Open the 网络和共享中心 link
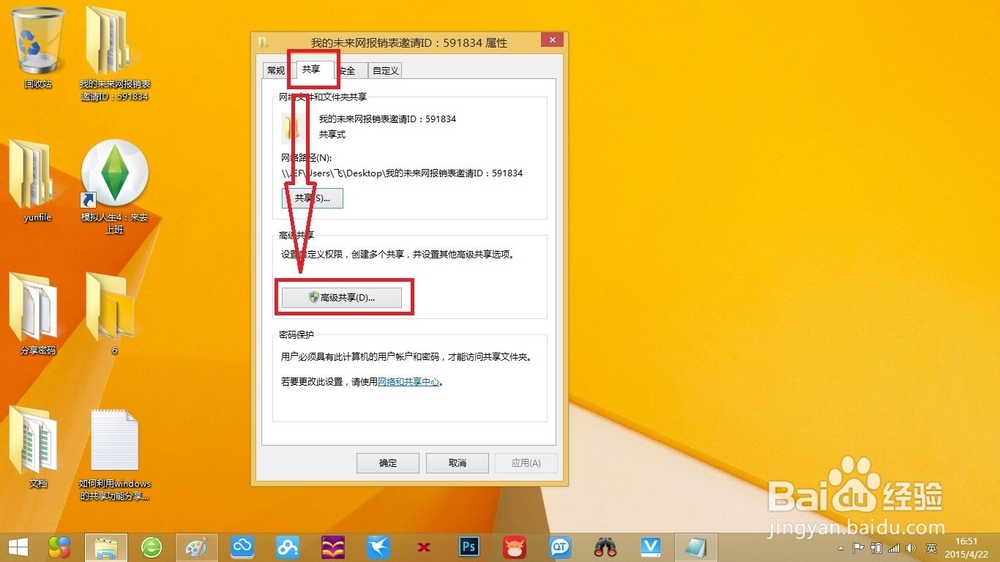This screenshot has height=562, width=1000. pos(408,381)
